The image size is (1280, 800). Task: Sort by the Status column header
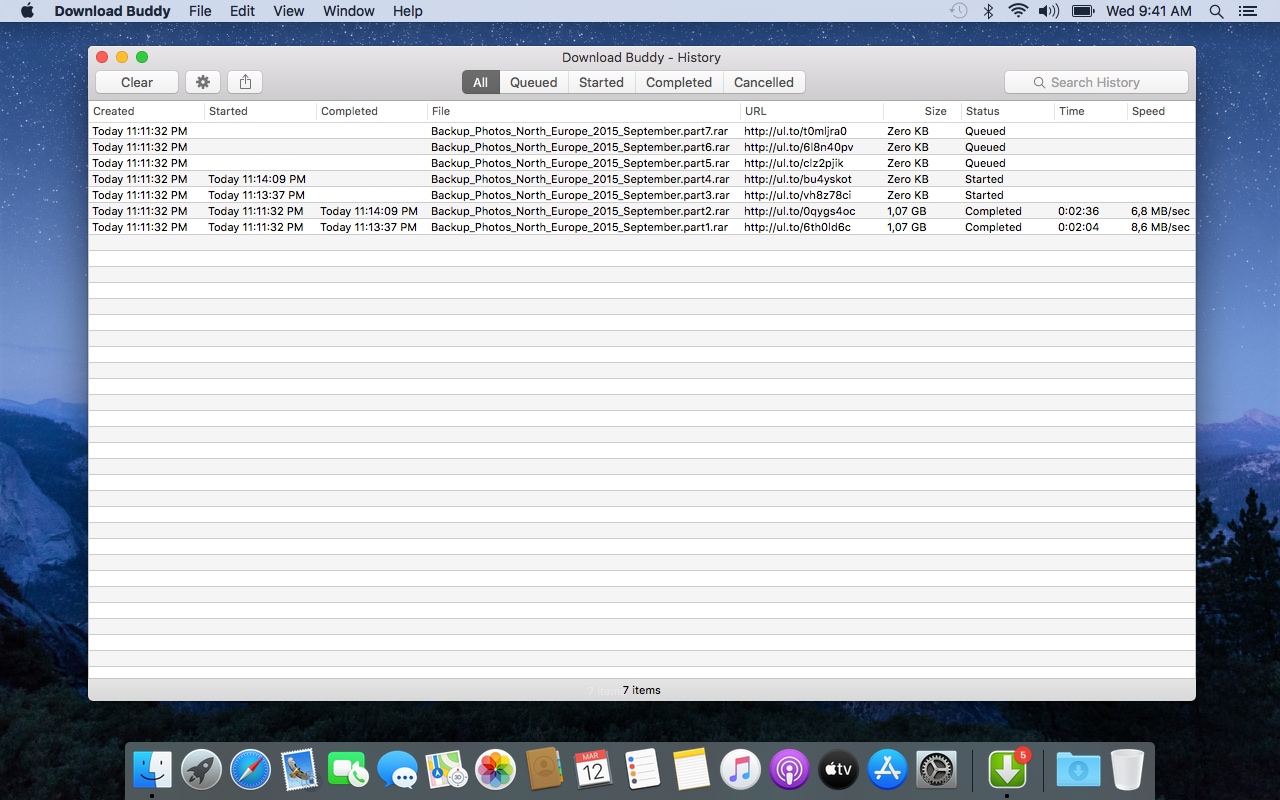pos(1008,111)
